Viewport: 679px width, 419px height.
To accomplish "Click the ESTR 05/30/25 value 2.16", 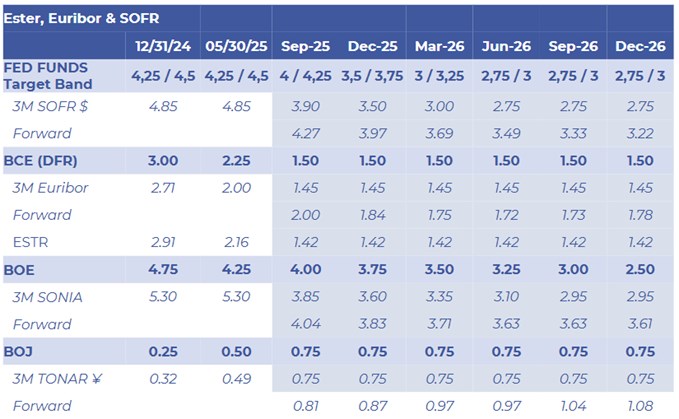I will pyautogui.click(x=237, y=241).
